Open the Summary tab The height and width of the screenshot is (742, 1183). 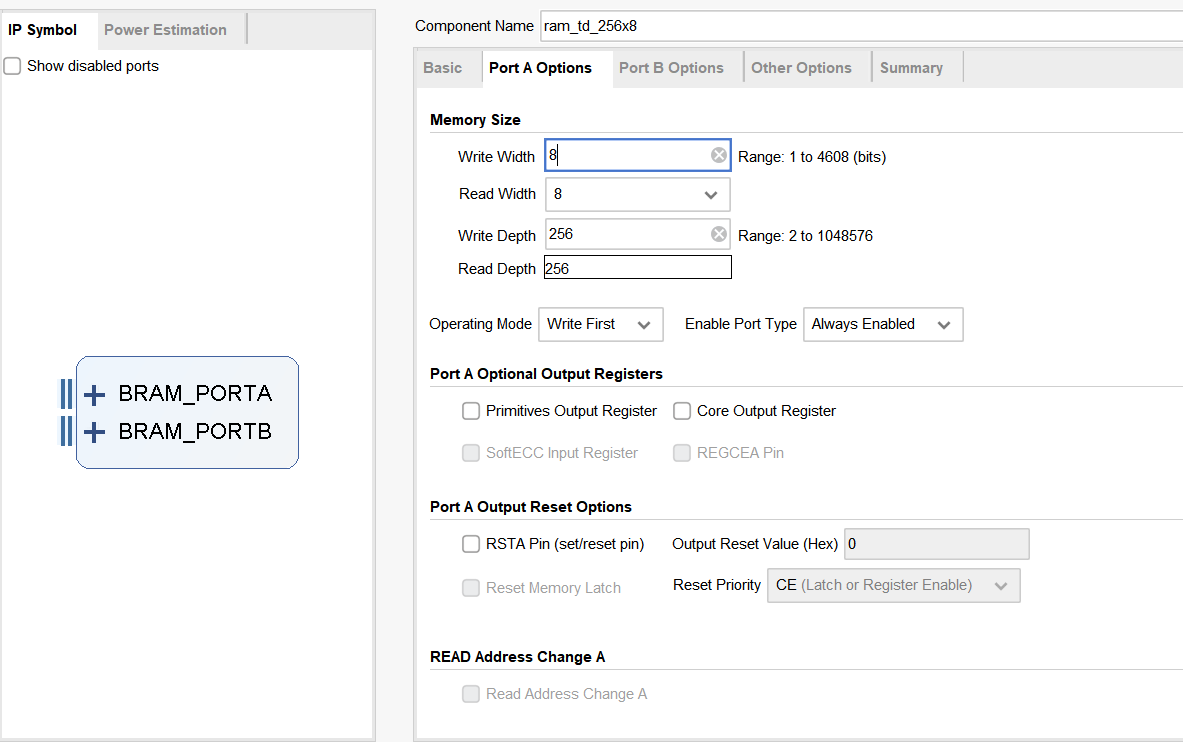pyautogui.click(x=911, y=68)
